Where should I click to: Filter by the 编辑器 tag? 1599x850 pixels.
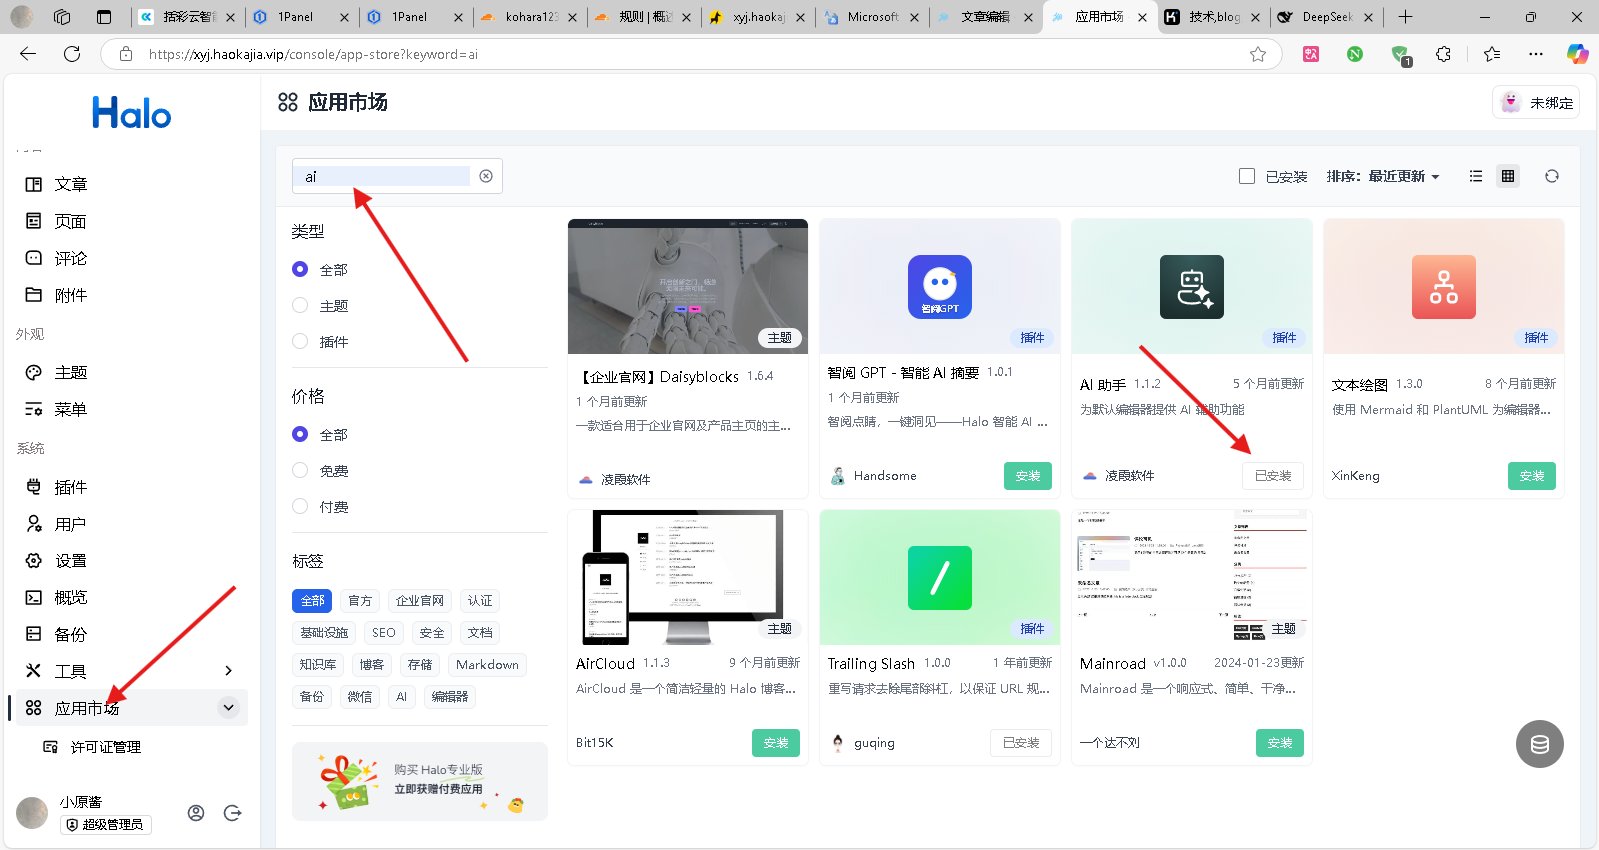450,696
